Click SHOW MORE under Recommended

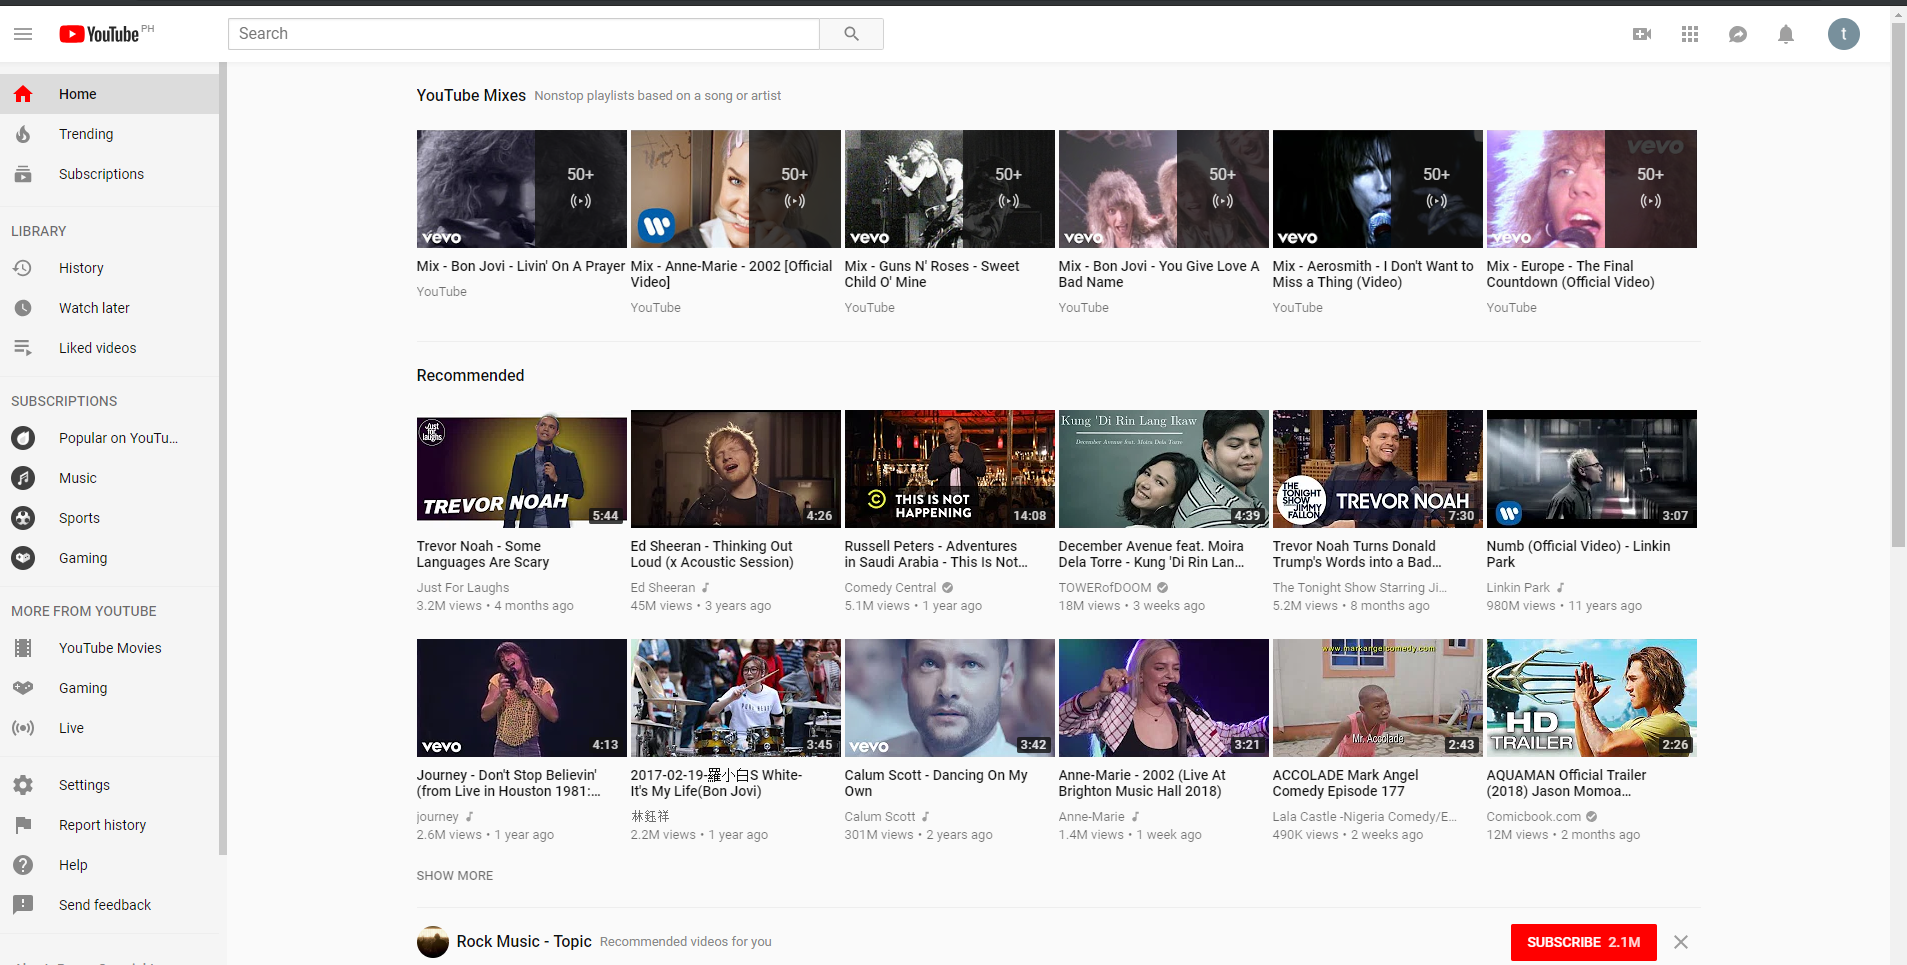(455, 876)
